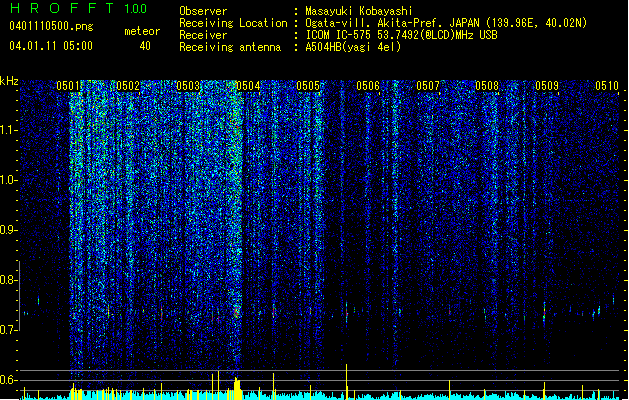Click the wide yellow peak block before 0504
Screen dimensions: 629x400
pyautogui.click(x=237, y=388)
